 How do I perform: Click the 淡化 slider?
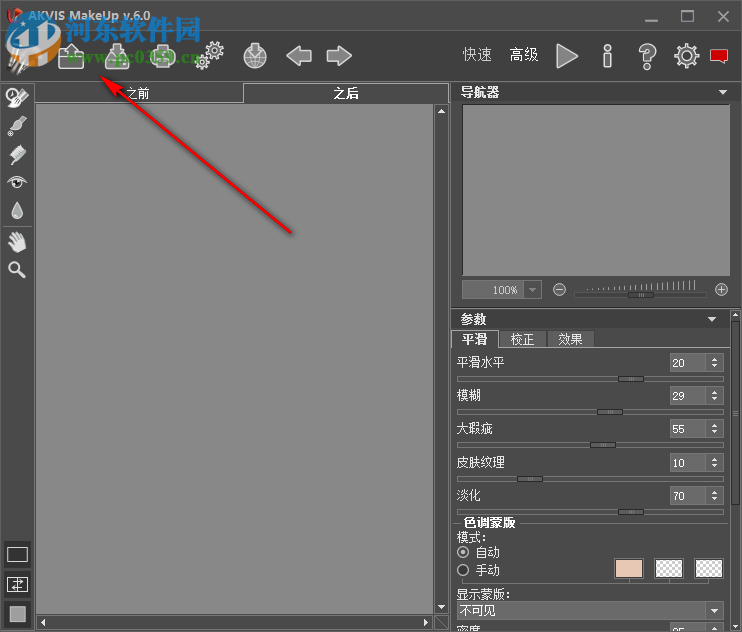590,512
